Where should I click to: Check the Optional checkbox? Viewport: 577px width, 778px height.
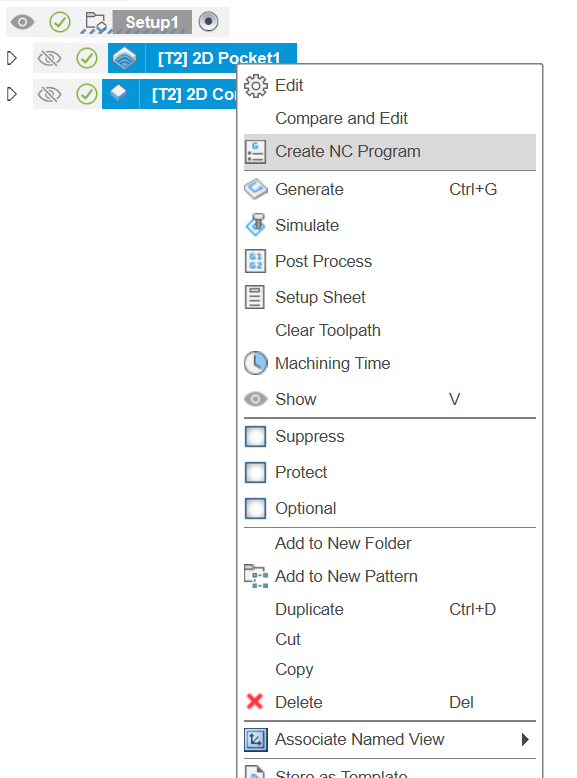click(x=256, y=509)
